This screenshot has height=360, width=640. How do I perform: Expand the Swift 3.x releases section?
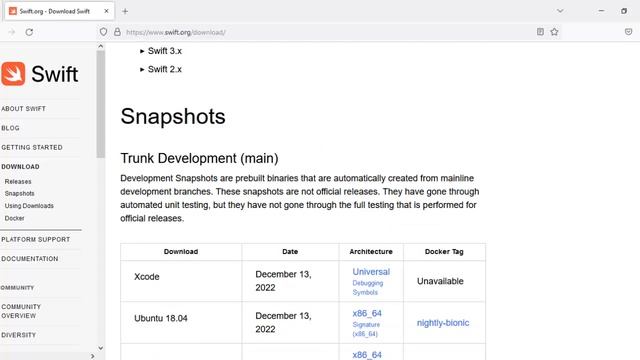tap(161, 51)
